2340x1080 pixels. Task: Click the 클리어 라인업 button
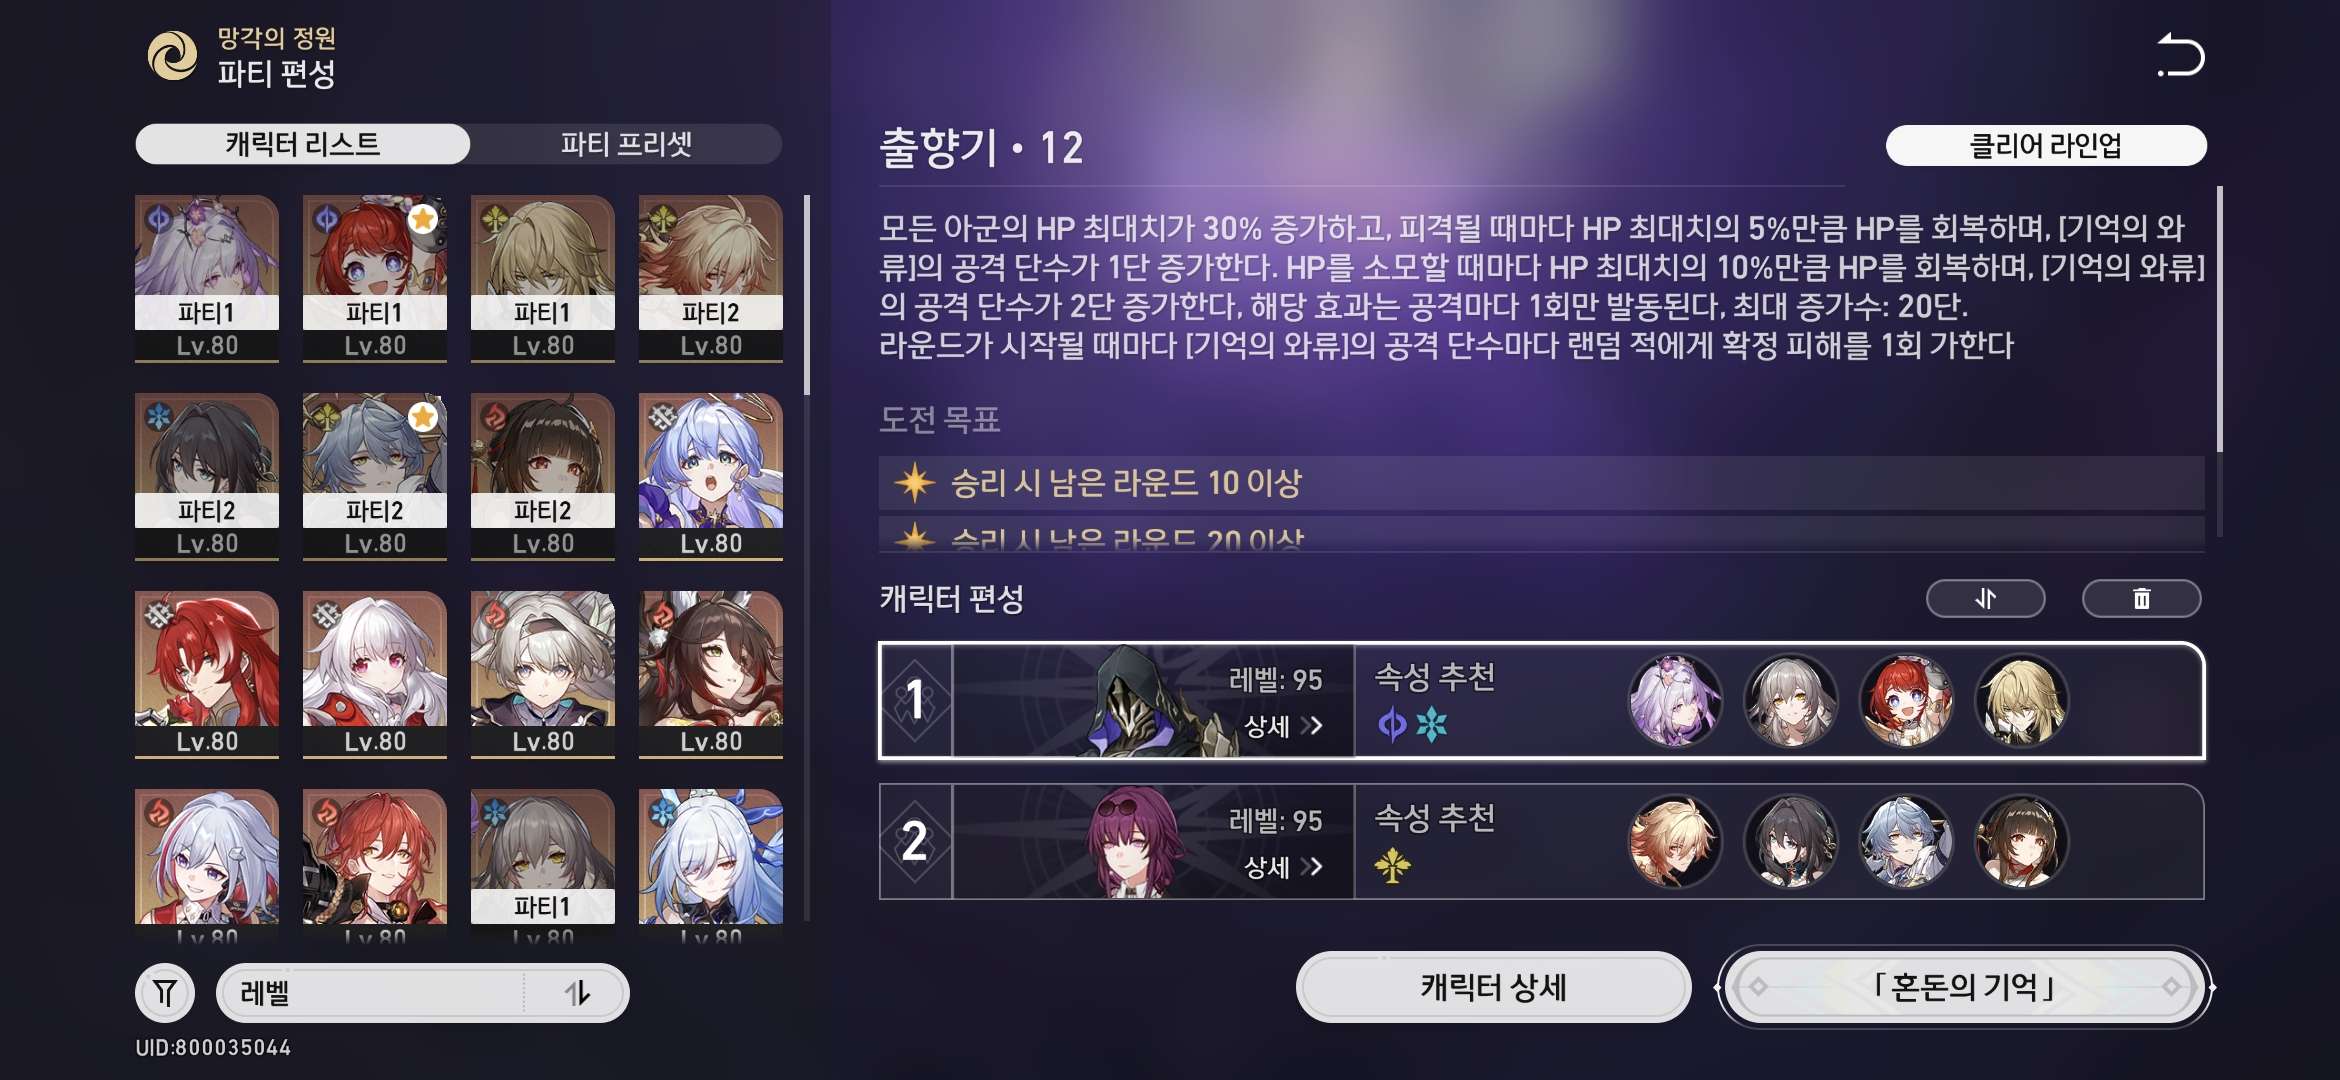tap(2045, 146)
